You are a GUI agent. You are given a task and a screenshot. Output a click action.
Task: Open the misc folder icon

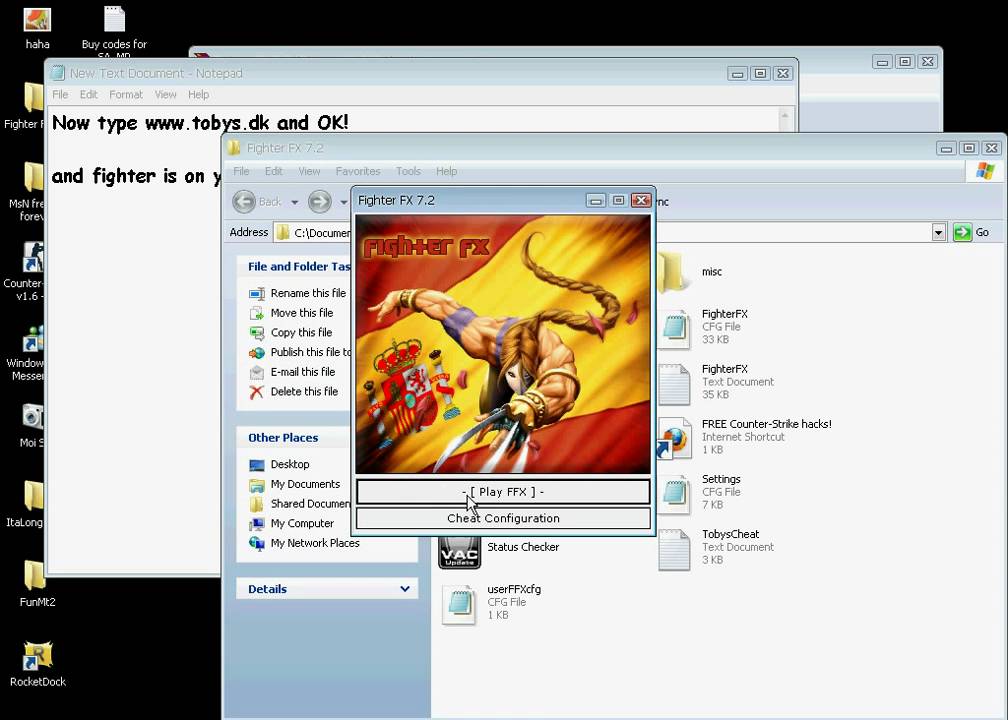click(x=674, y=272)
